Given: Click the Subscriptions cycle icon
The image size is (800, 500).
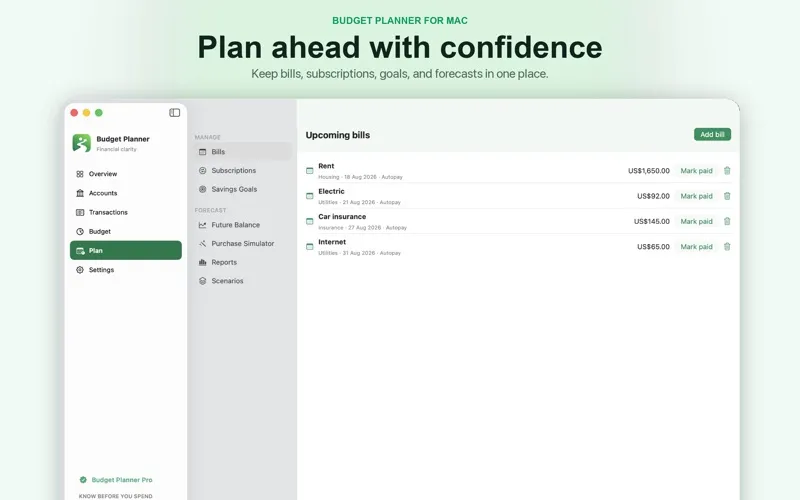Looking at the screenshot, I should pos(203,170).
